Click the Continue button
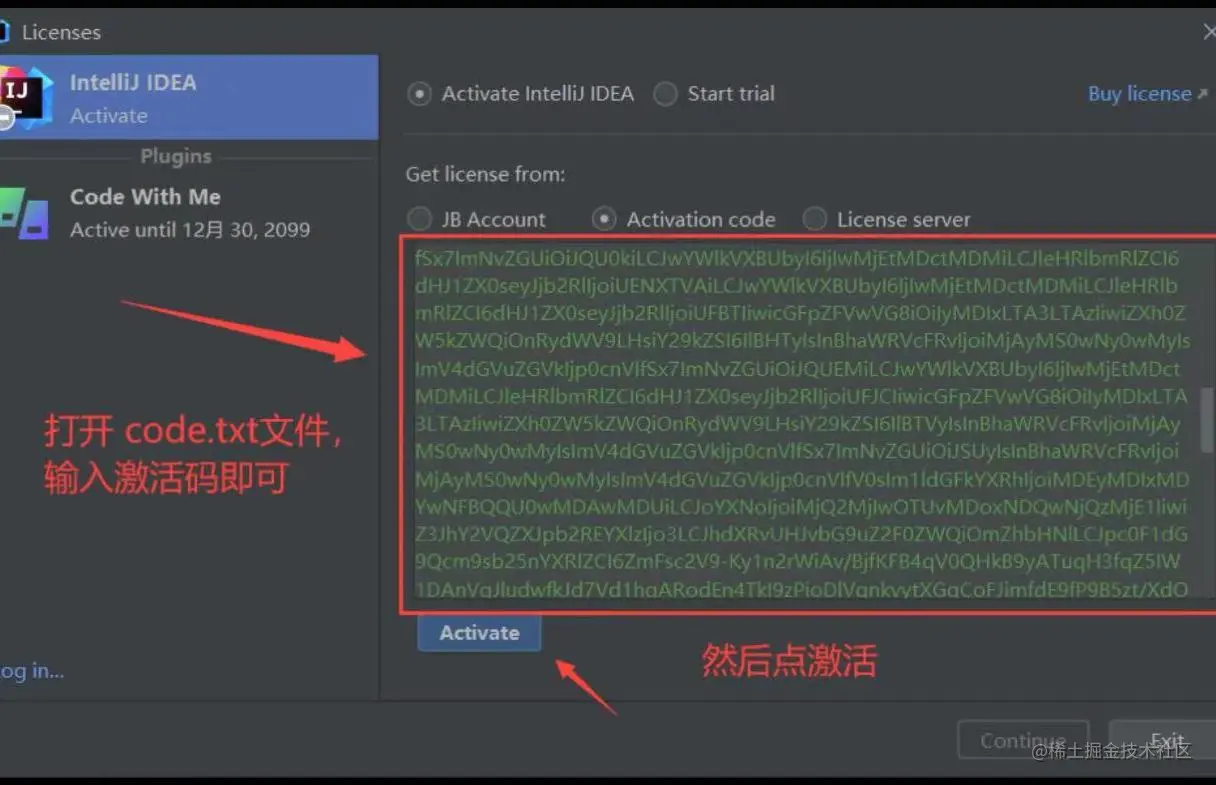 click(x=1022, y=741)
